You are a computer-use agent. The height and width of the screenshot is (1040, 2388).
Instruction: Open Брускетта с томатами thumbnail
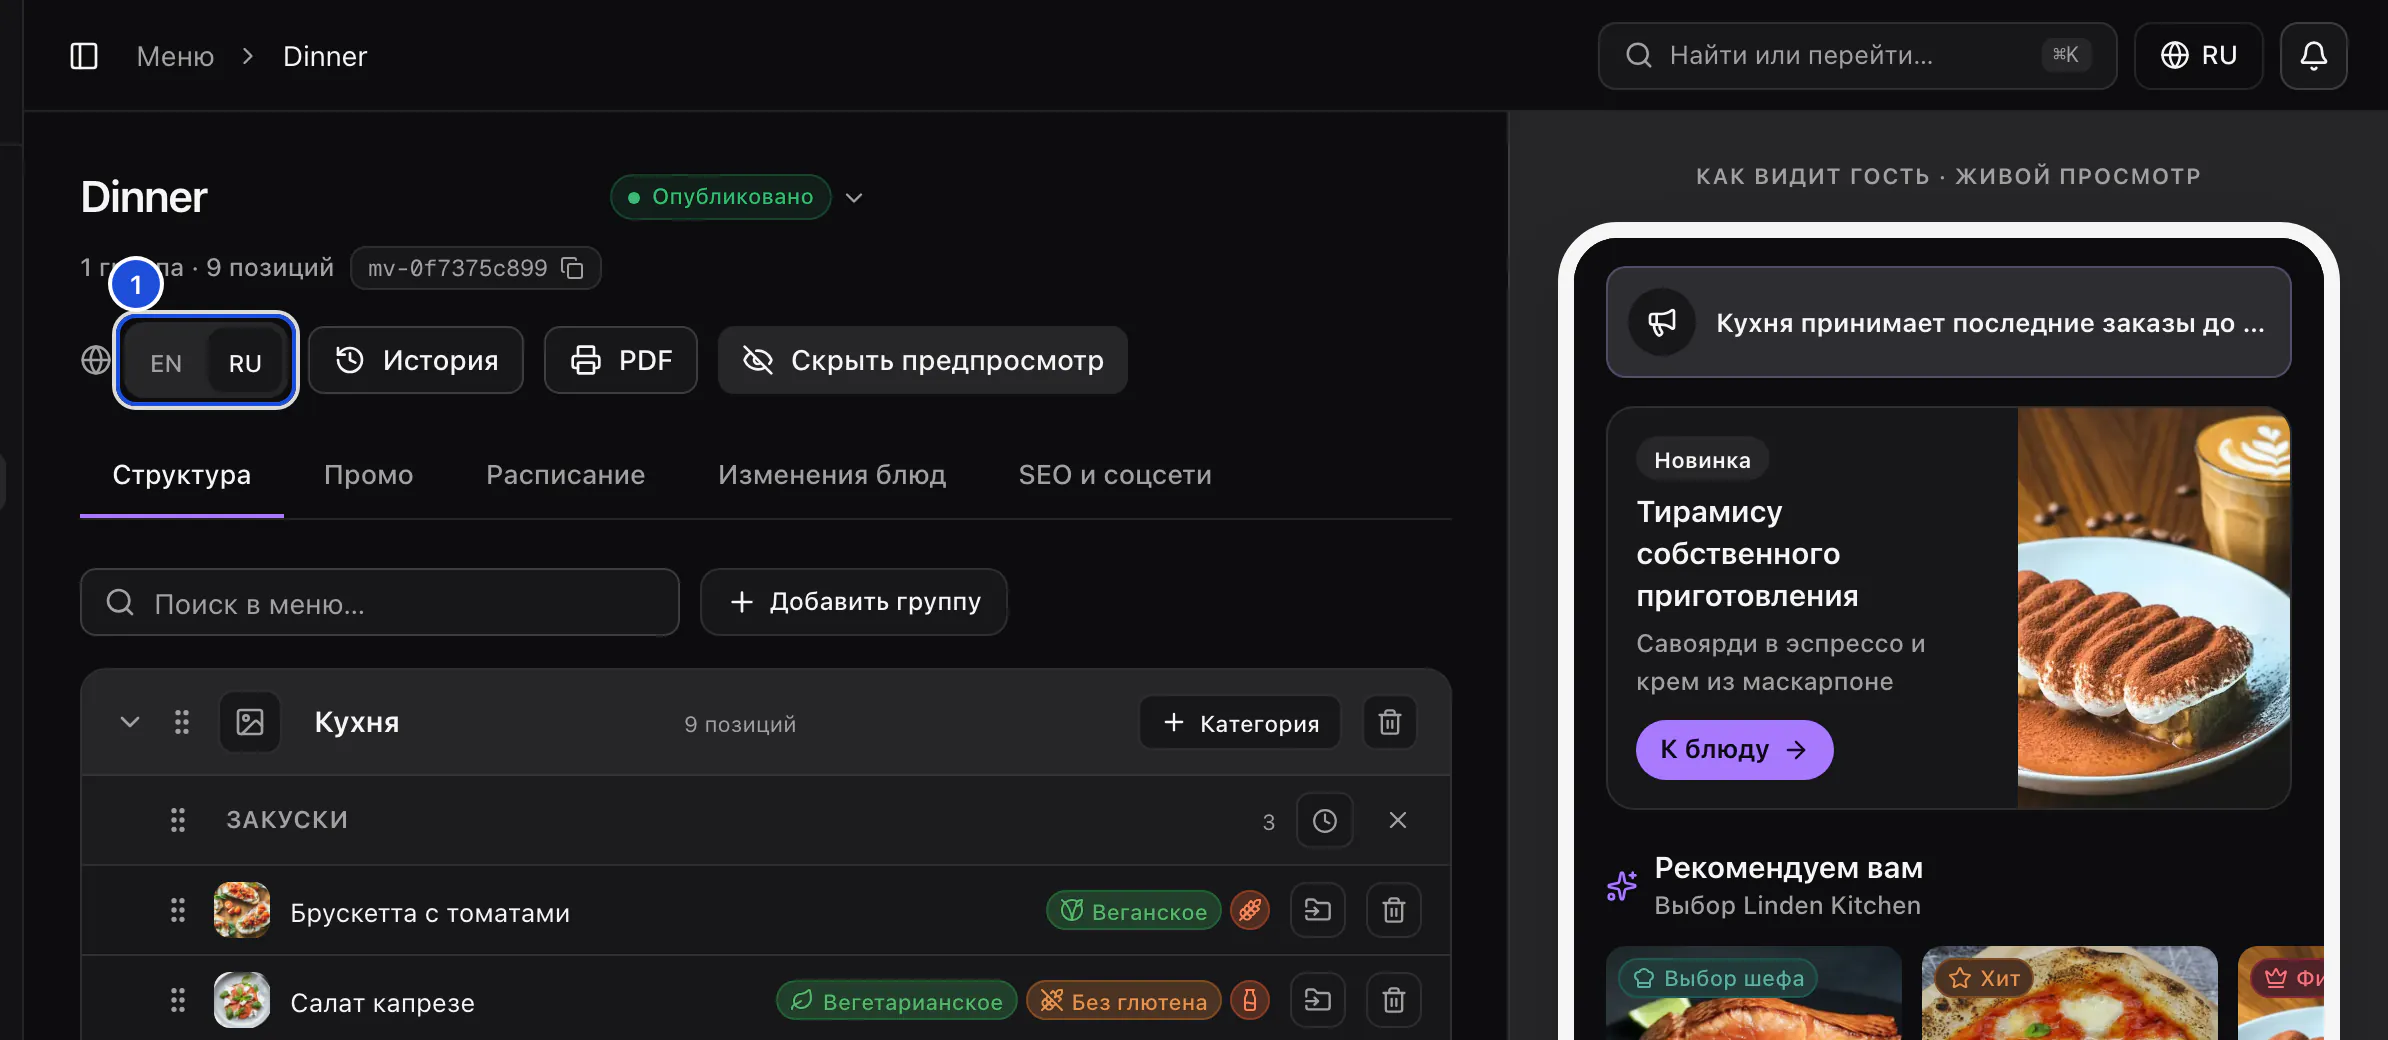242,910
